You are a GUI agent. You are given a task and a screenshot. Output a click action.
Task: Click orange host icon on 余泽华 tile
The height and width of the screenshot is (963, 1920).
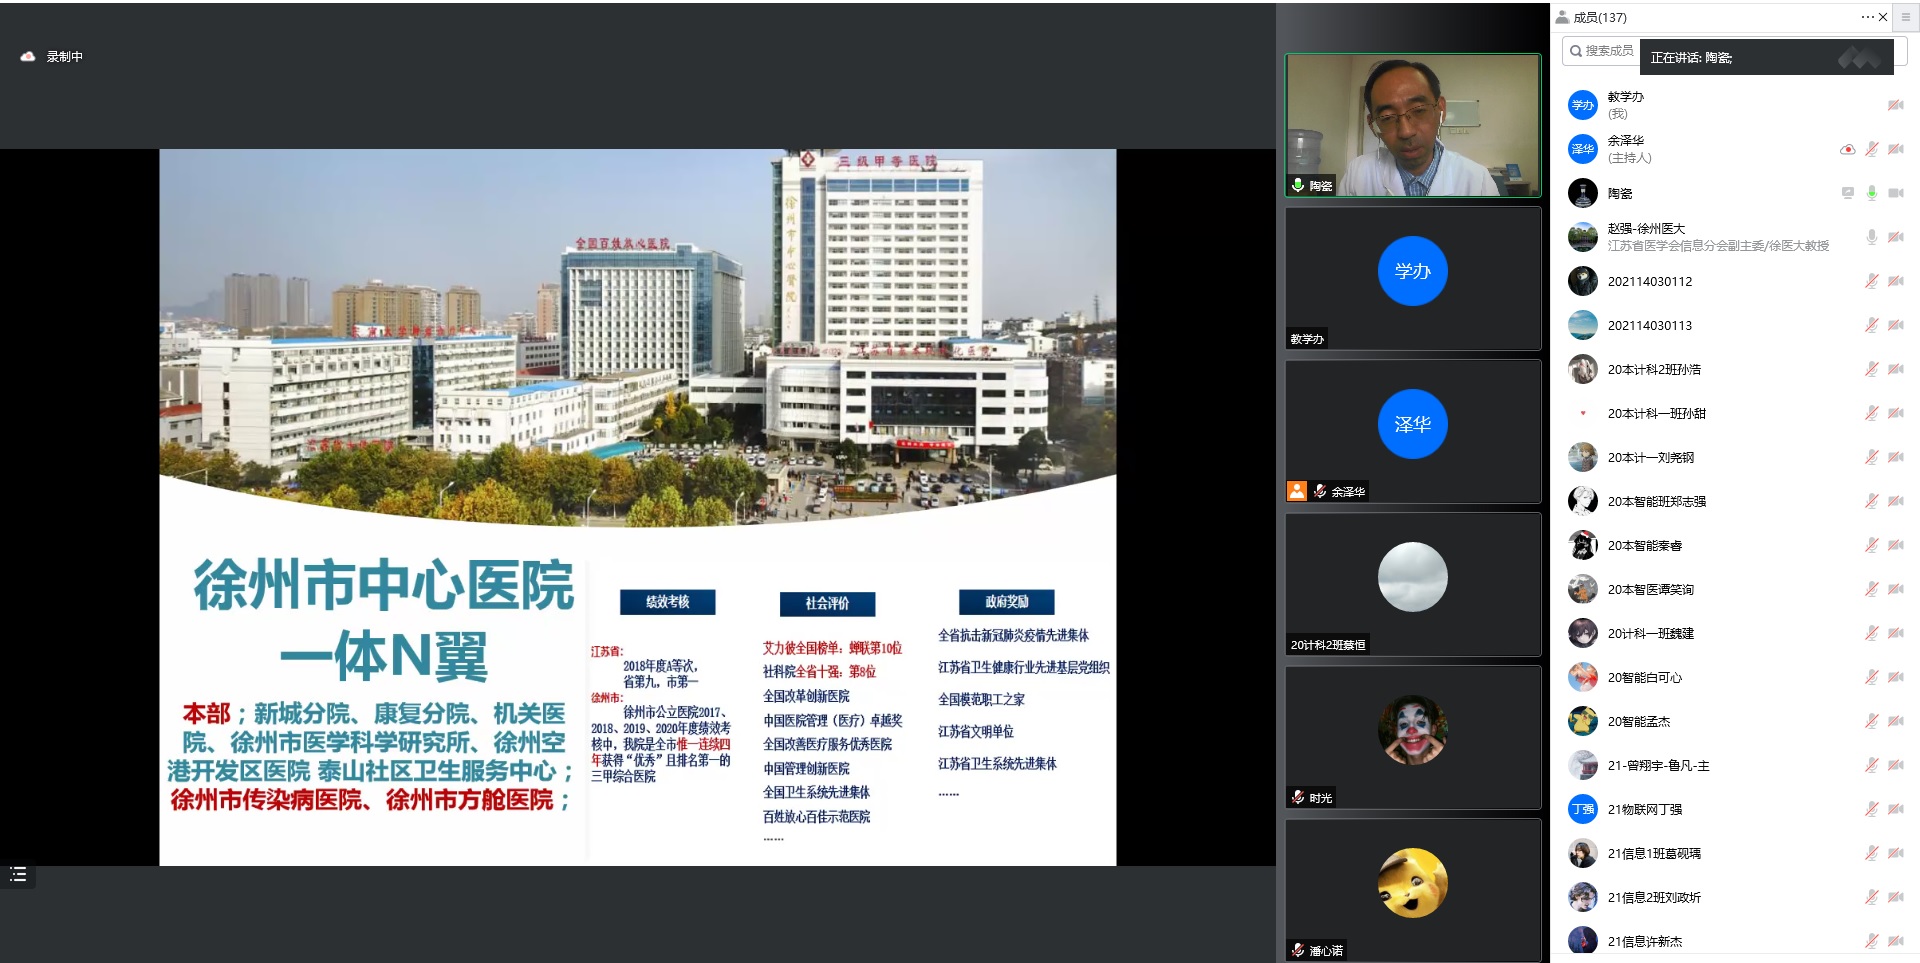tap(1297, 491)
